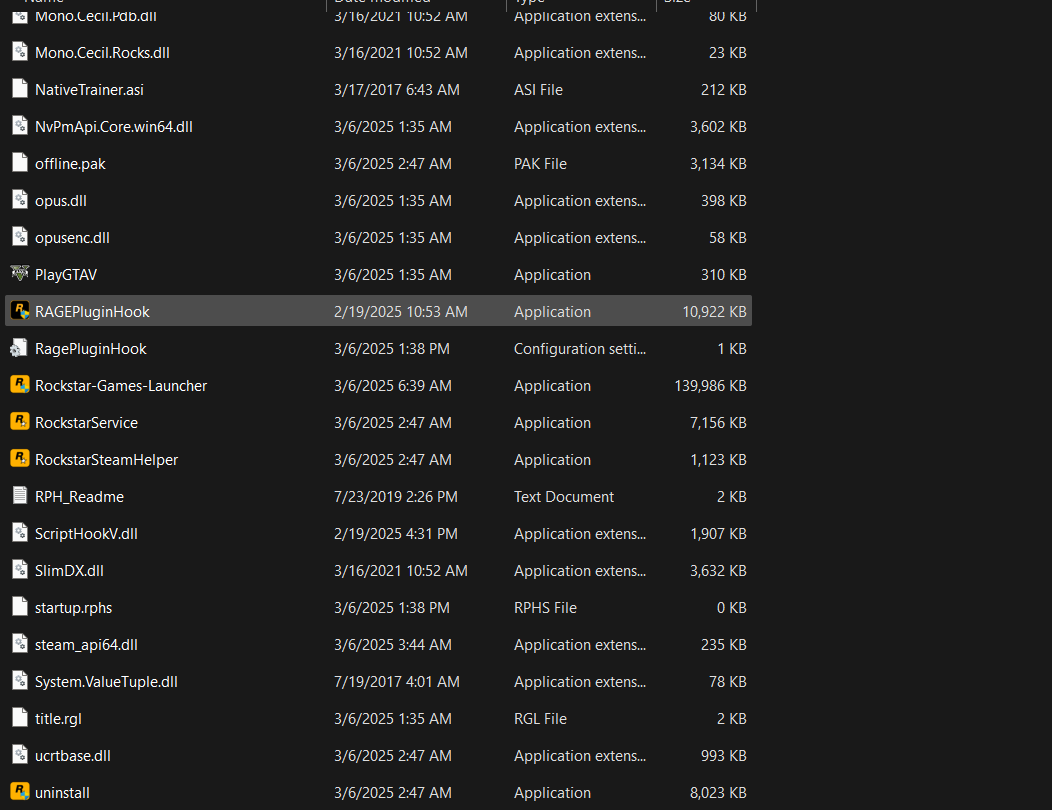
Task: Click the Rockstar-Games-Launcher icon
Action: 20,385
